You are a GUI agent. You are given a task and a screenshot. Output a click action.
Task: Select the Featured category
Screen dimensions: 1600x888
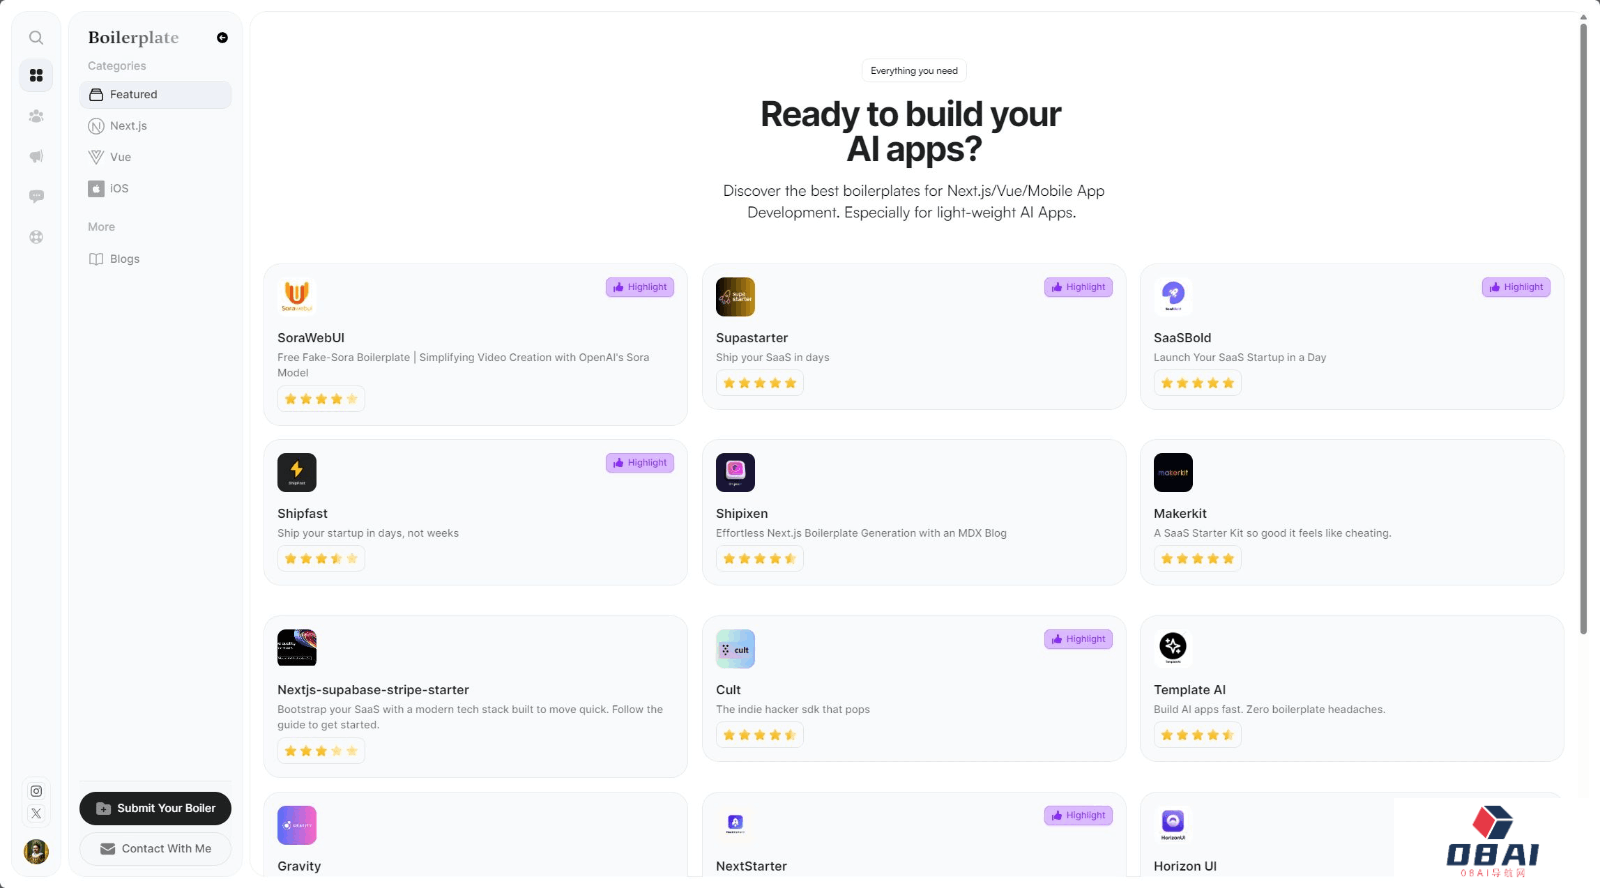(155, 95)
